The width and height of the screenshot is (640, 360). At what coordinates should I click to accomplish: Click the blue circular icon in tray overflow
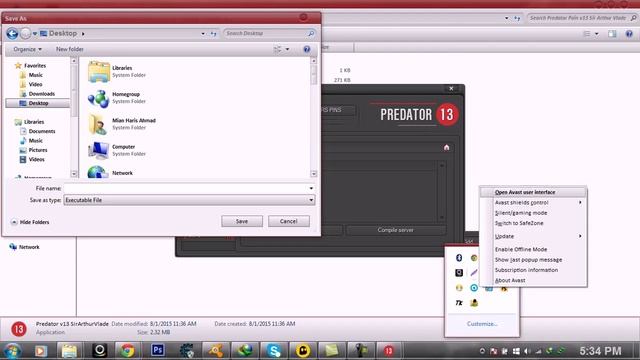474,288
